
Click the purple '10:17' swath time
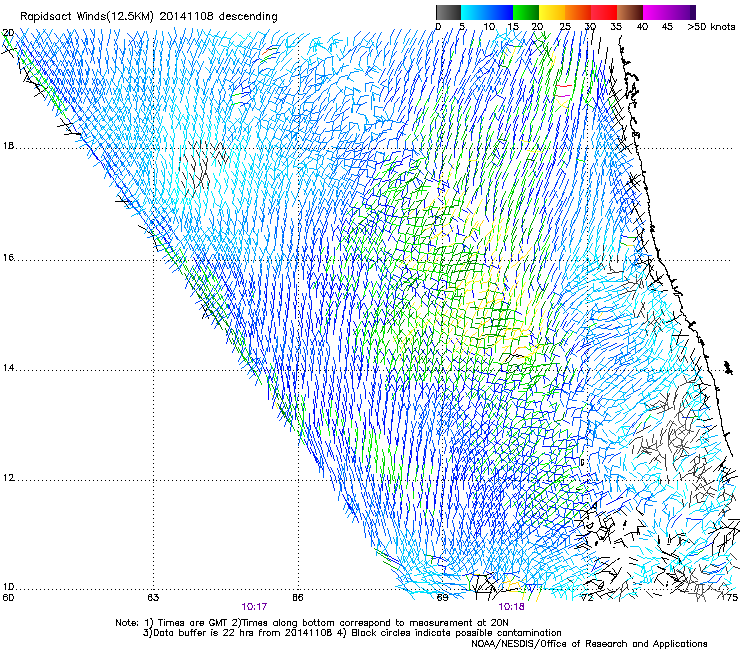click(254, 607)
